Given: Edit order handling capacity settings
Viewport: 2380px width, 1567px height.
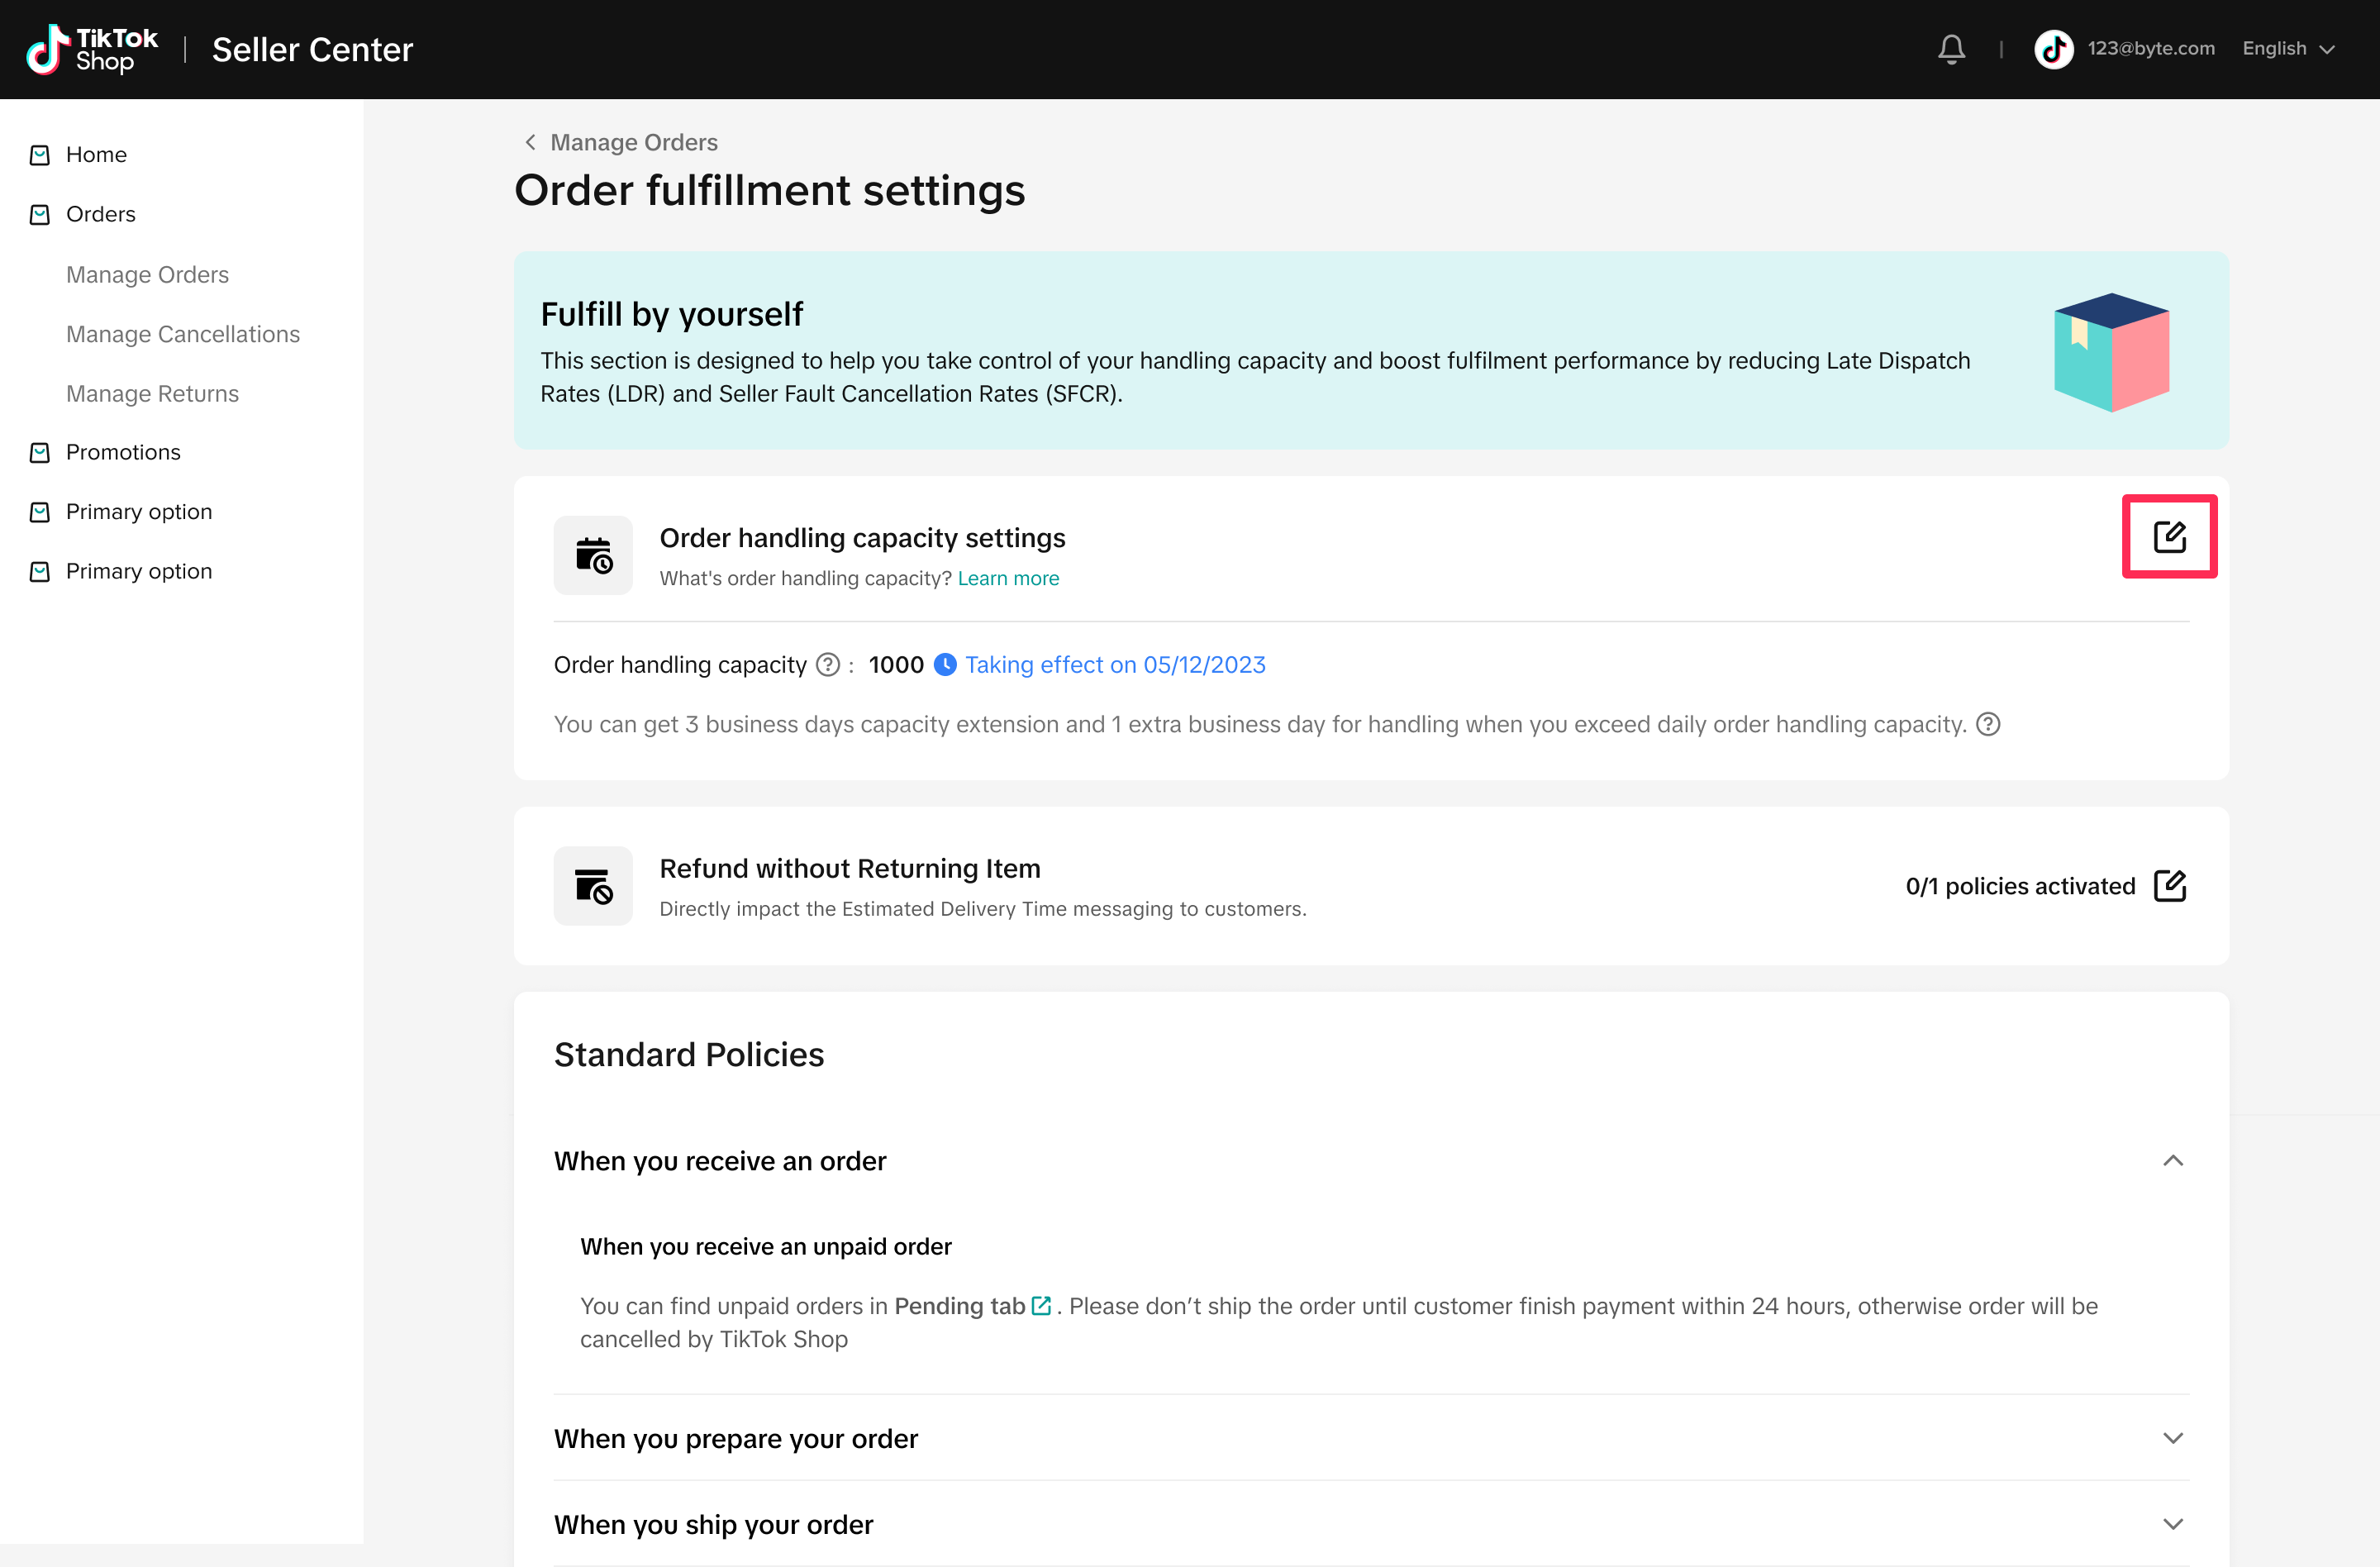Looking at the screenshot, I should pos(2169,537).
